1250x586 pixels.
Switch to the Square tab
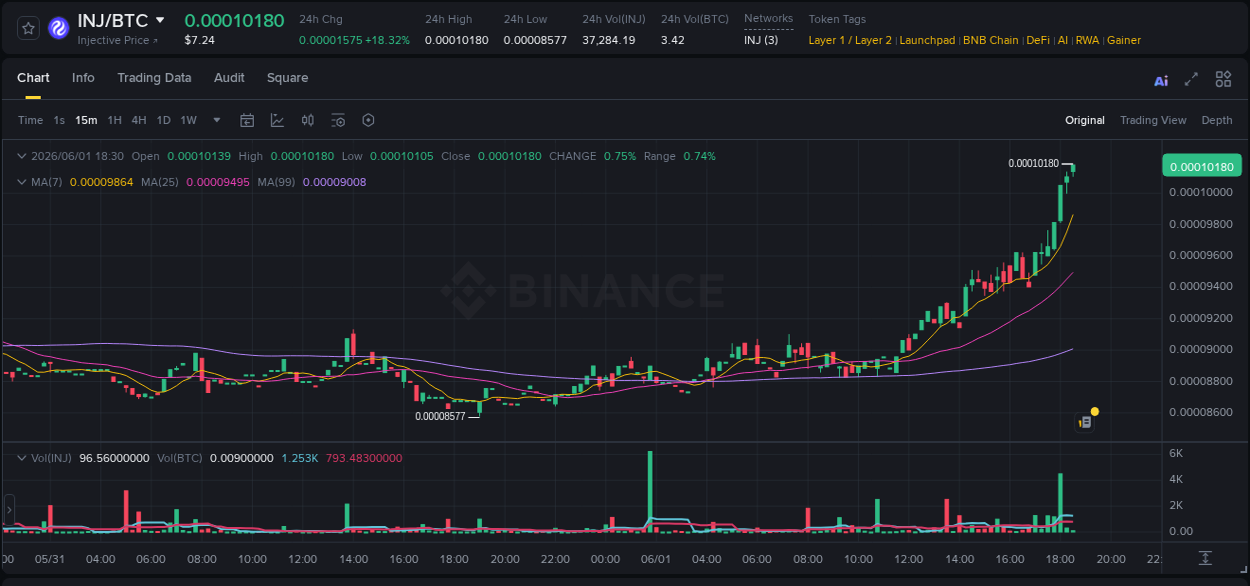pyautogui.click(x=287, y=78)
